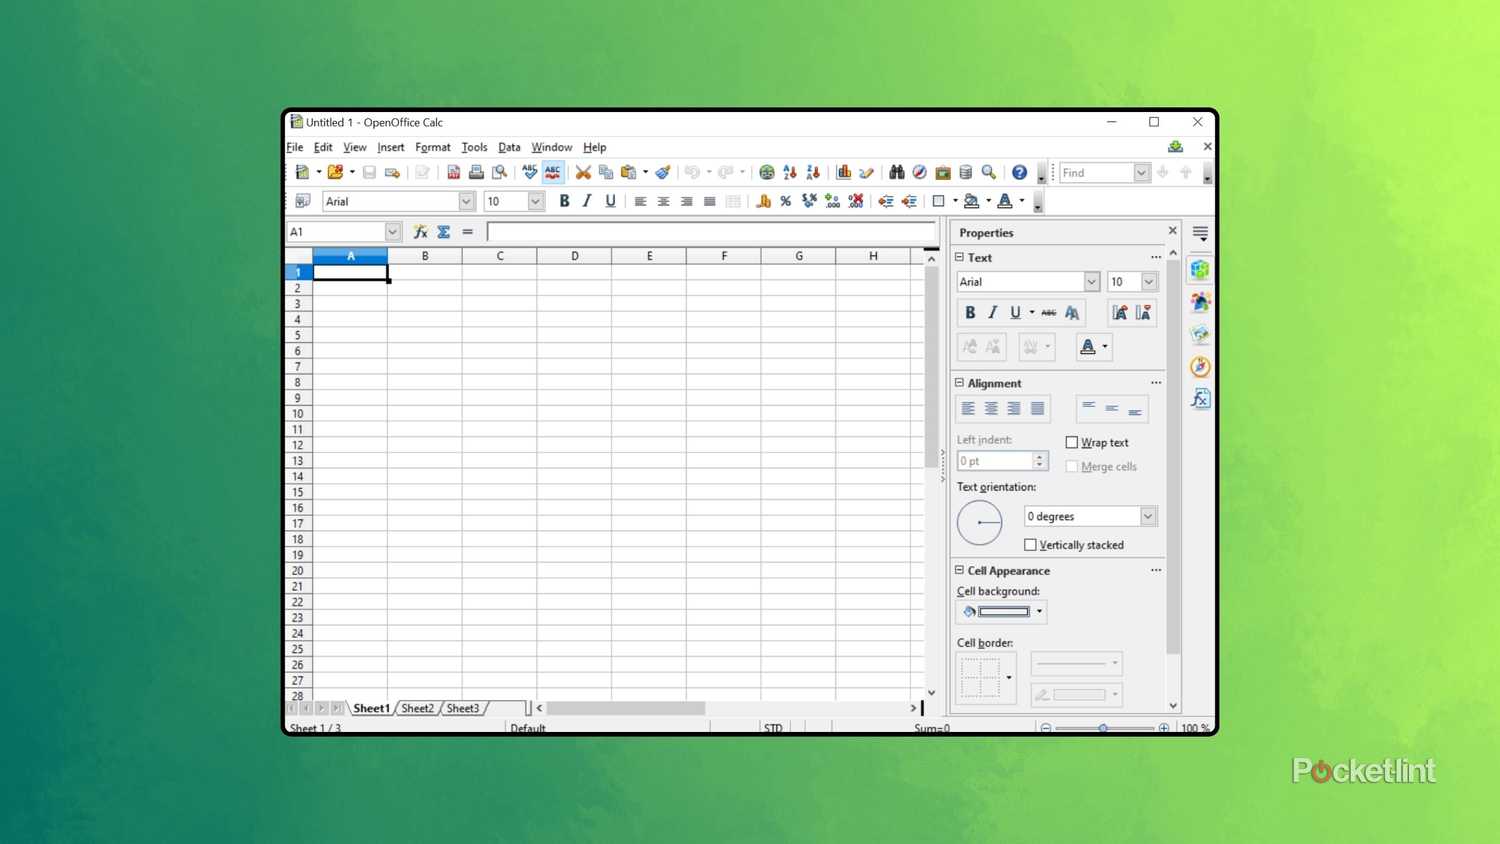This screenshot has height=844, width=1500.
Task: Insert a chart
Action: point(845,171)
